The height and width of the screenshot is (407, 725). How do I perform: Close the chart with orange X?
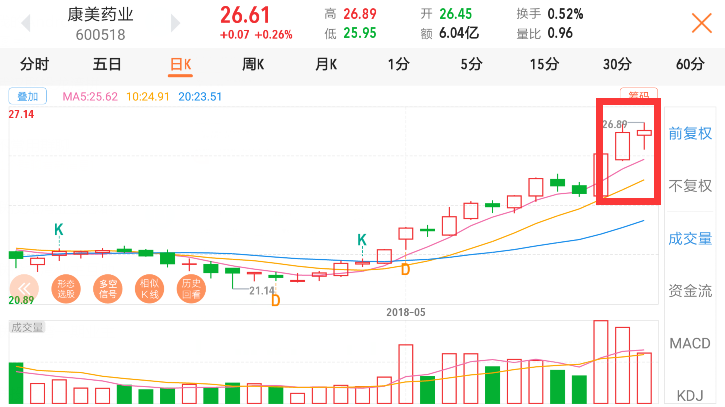pyautogui.click(x=701, y=23)
